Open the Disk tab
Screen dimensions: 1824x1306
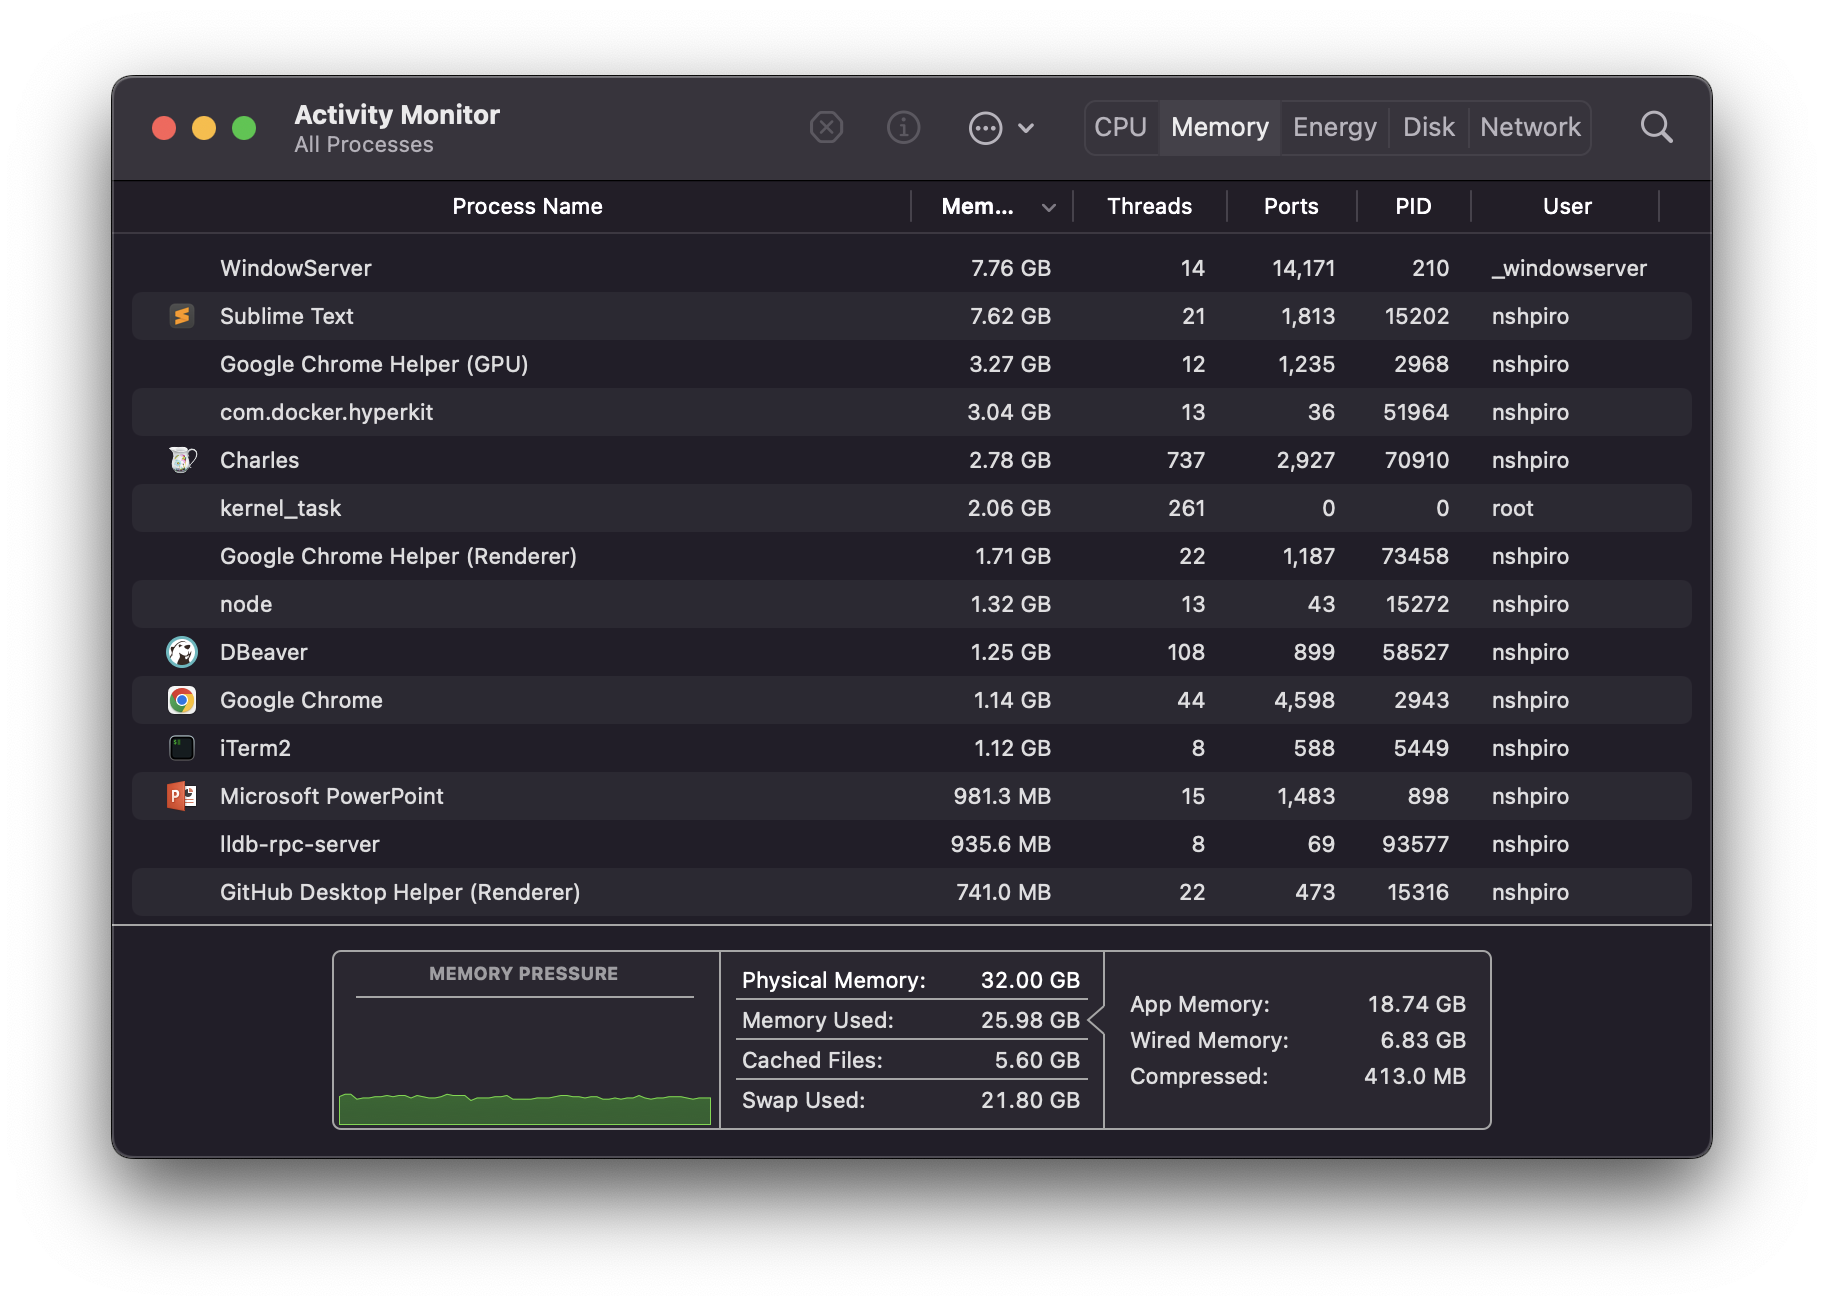click(x=1428, y=128)
